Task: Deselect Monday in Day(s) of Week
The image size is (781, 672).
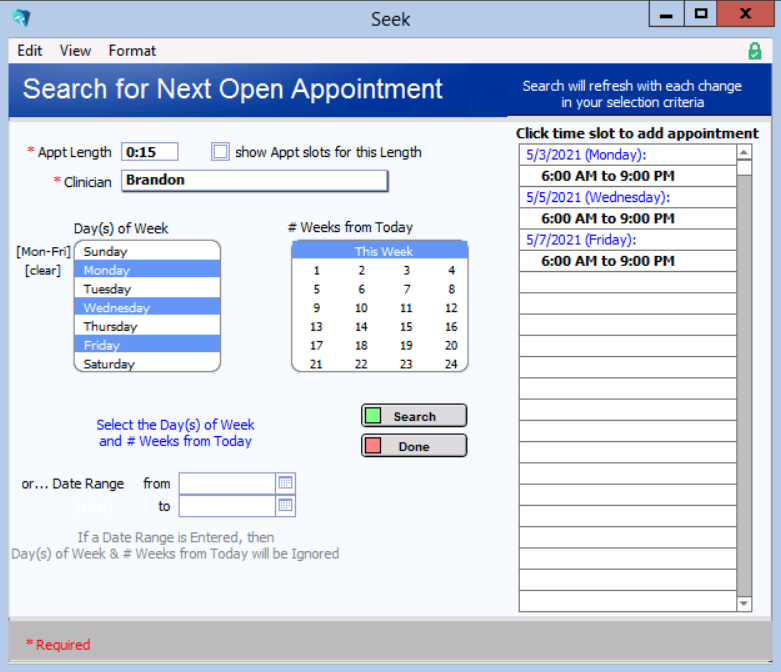Action: pos(147,270)
